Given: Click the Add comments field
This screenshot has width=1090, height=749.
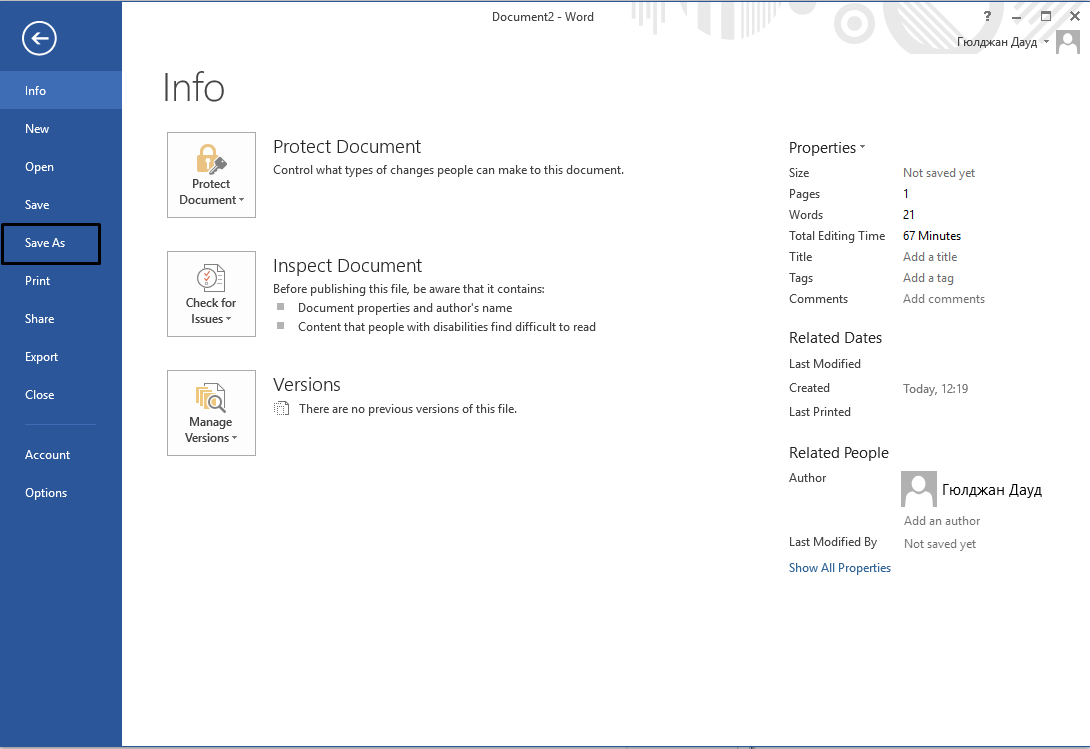Looking at the screenshot, I should click(943, 299).
